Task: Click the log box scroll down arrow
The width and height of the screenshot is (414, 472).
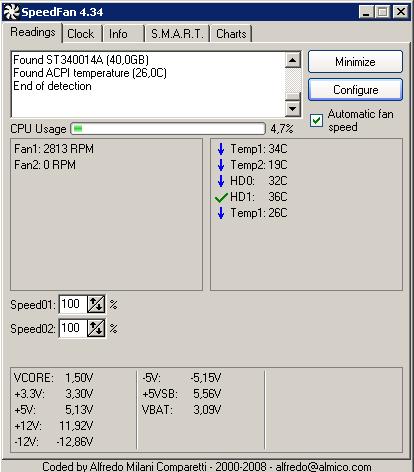Action: click(293, 108)
